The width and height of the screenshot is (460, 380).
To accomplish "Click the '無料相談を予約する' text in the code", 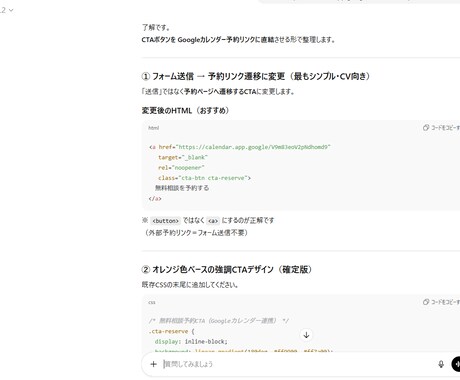I will pyautogui.click(x=182, y=188).
